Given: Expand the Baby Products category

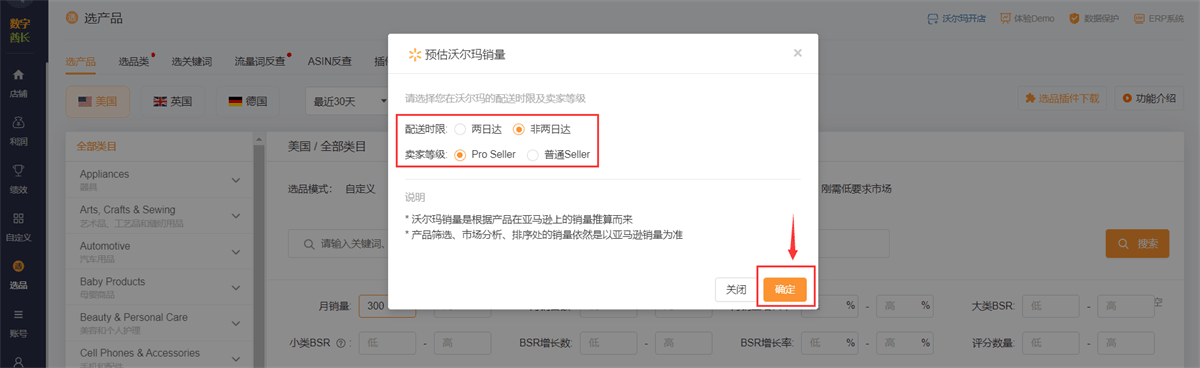Looking at the screenshot, I should (236, 288).
